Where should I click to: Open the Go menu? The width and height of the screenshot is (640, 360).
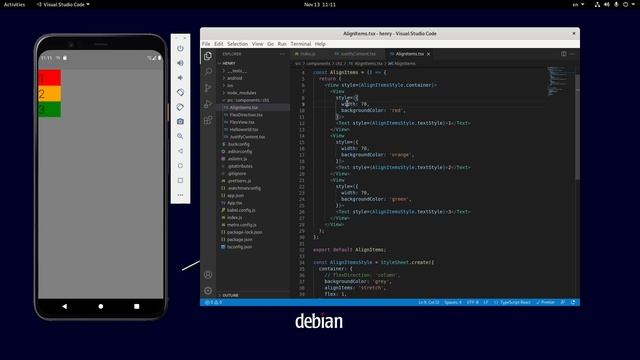click(271, 44)
